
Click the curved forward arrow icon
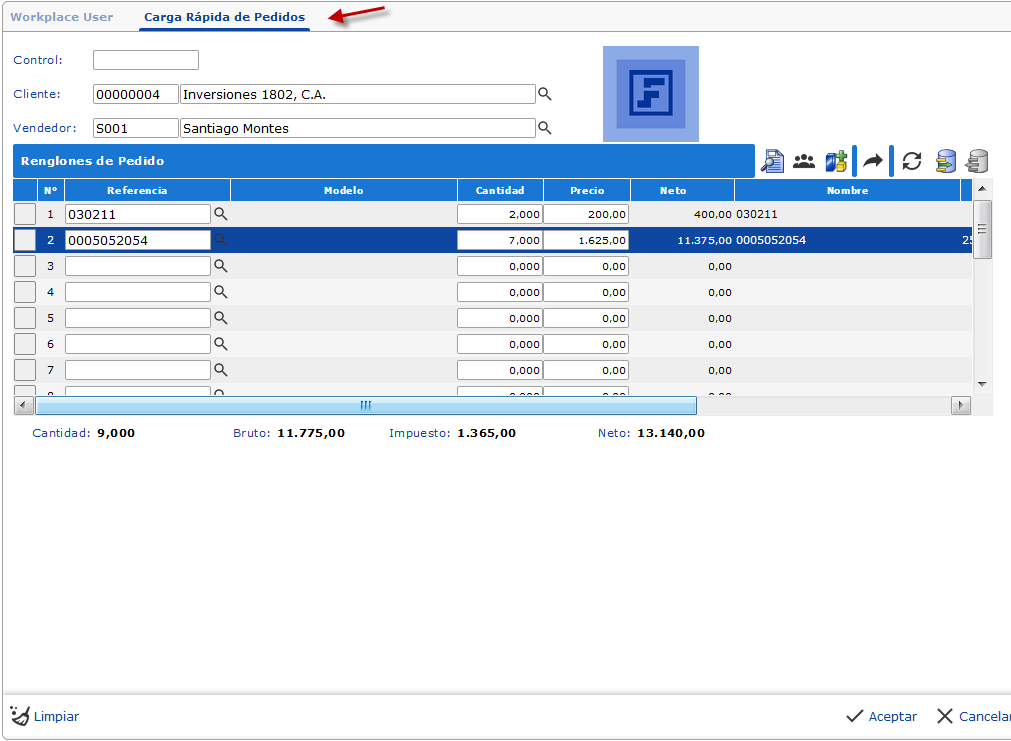pyautogui.click(x=873, y=161)
